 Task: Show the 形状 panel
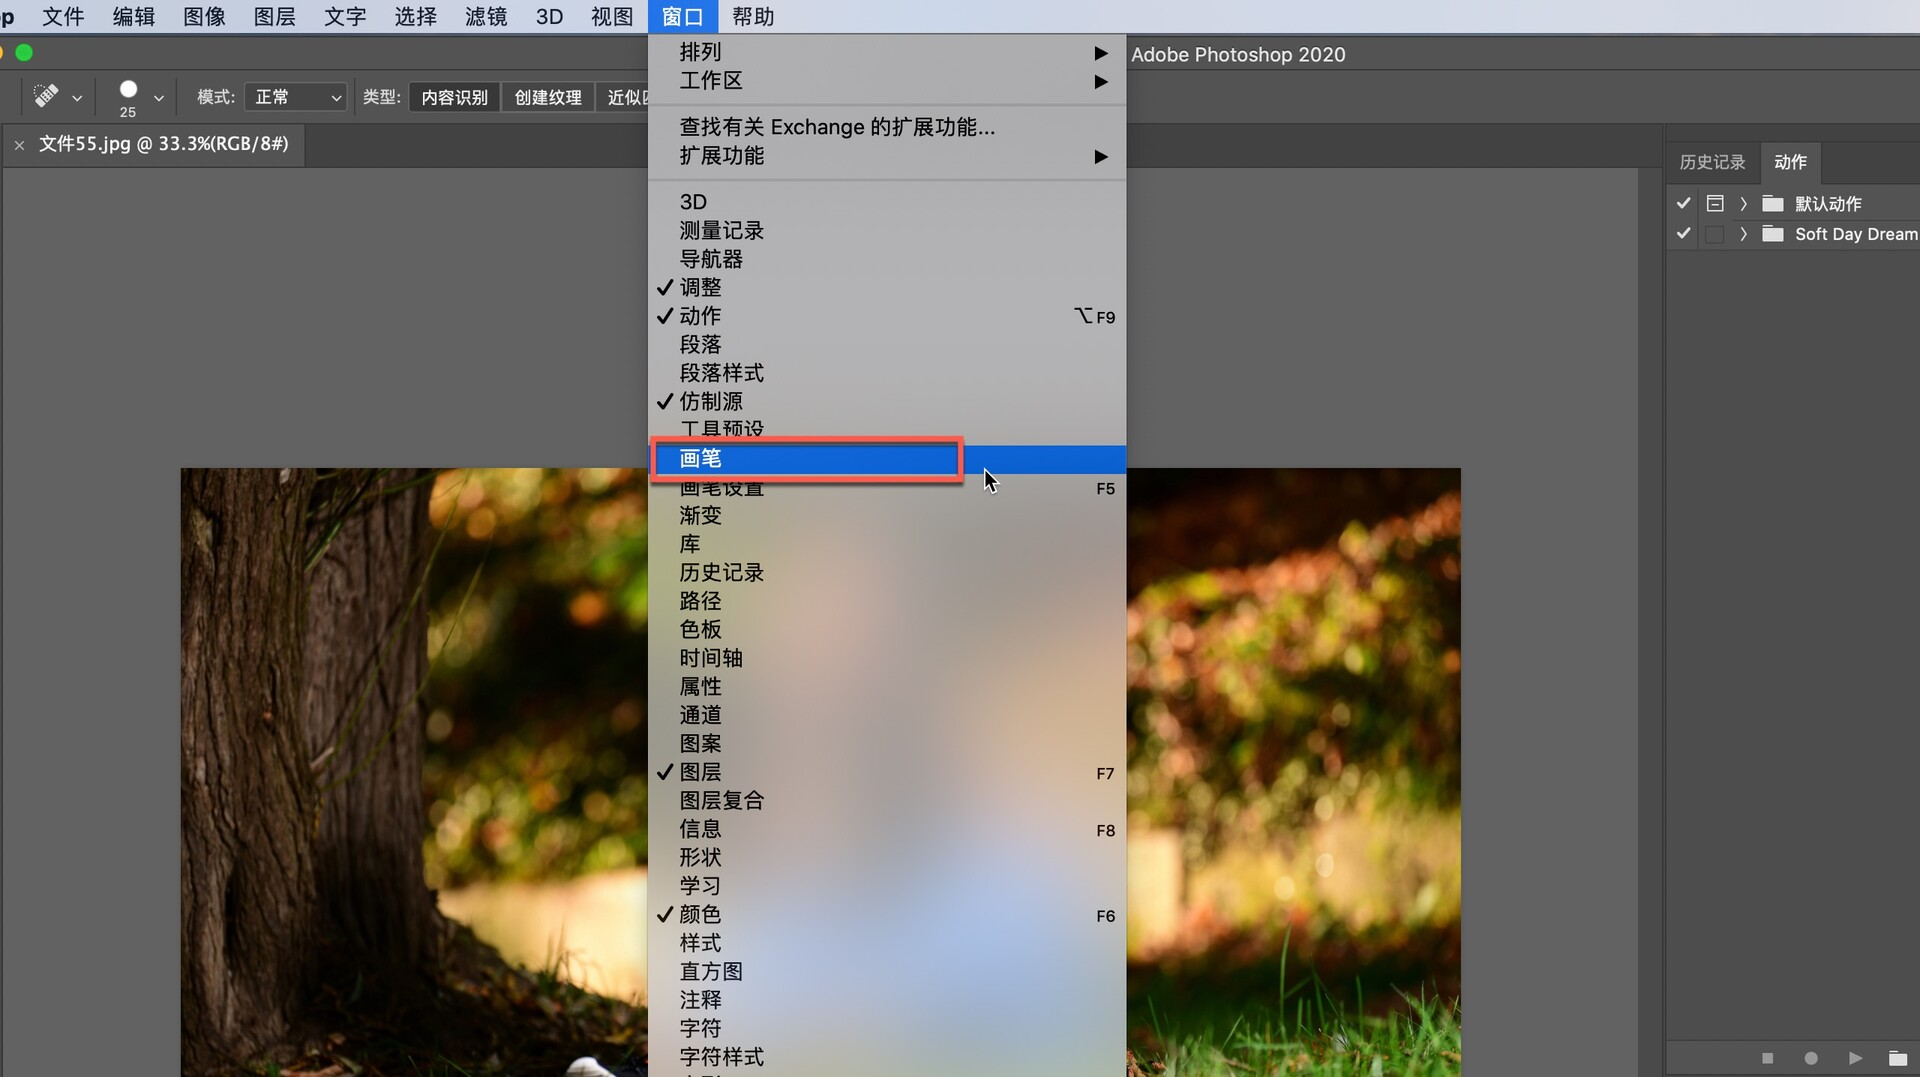pos(887,858)
